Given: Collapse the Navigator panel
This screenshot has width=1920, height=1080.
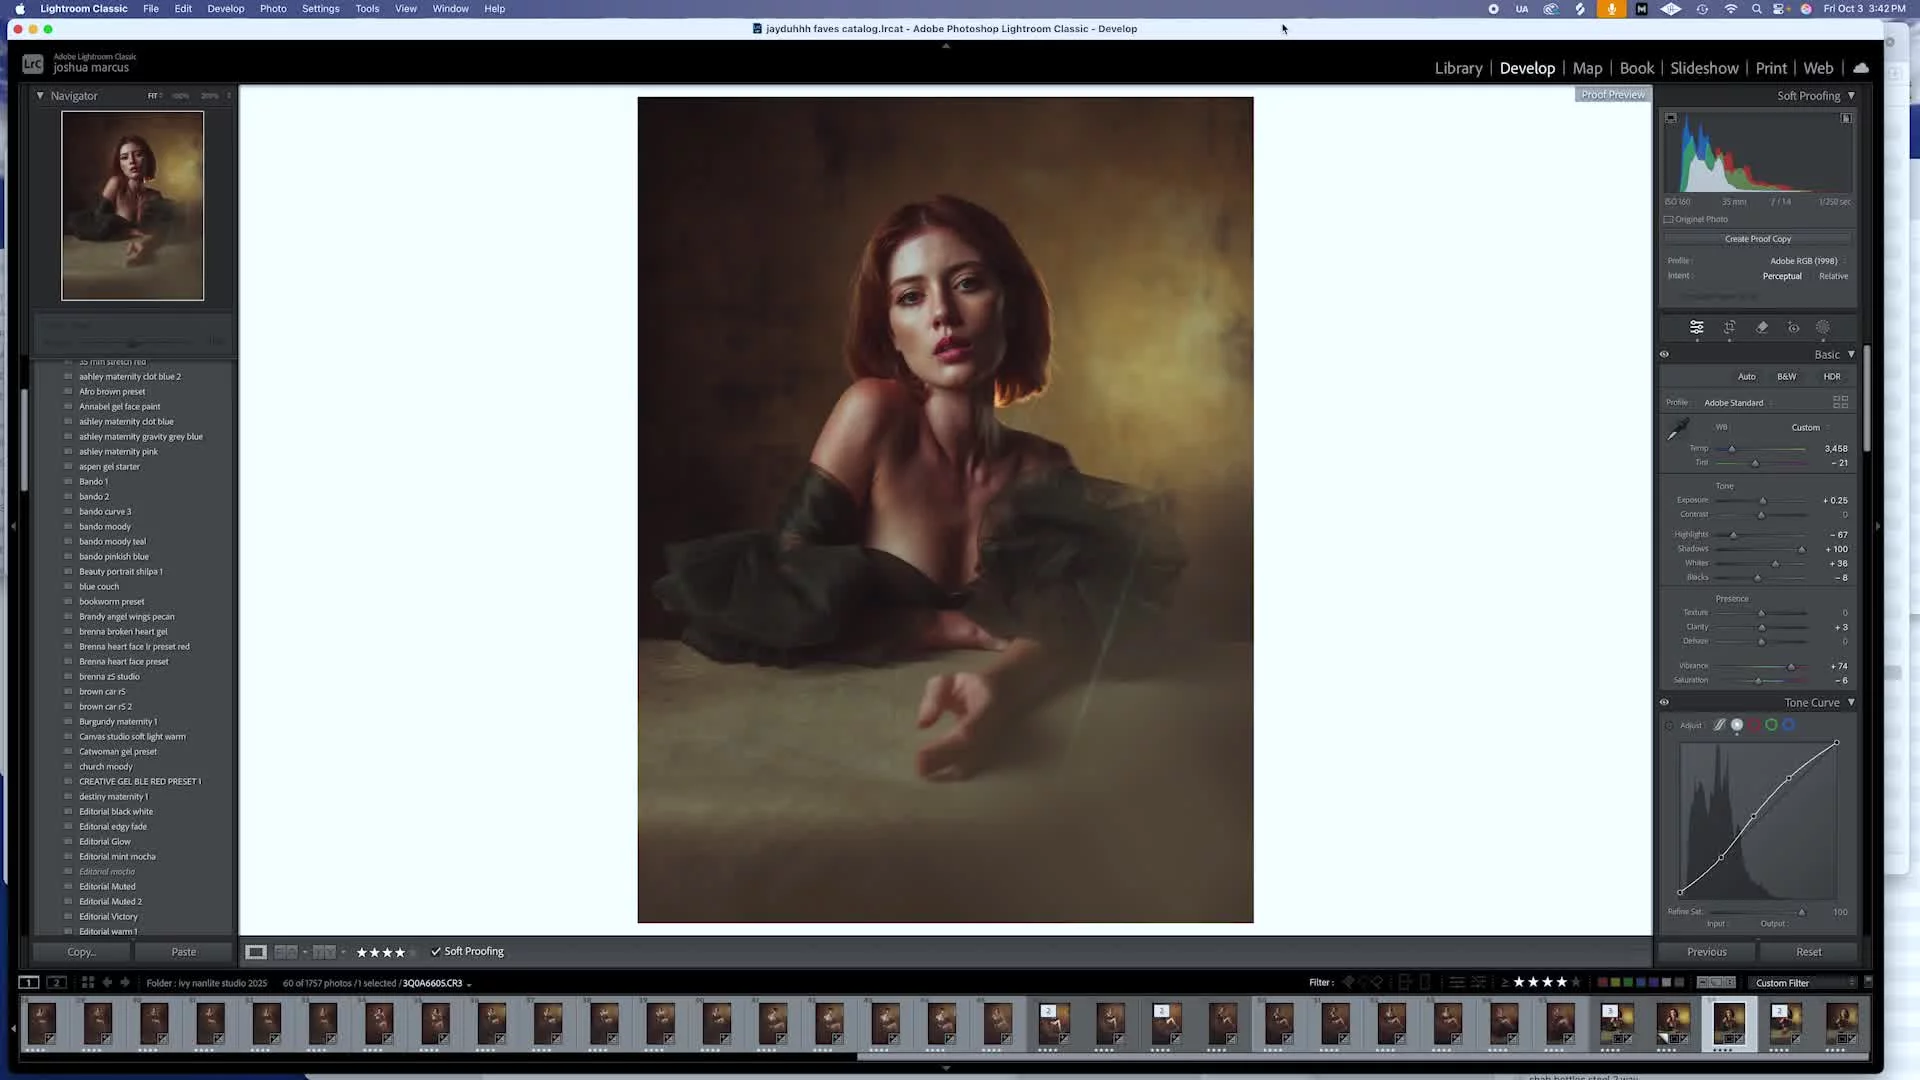Looking at the screenshot, I should (x=40, y=96).
